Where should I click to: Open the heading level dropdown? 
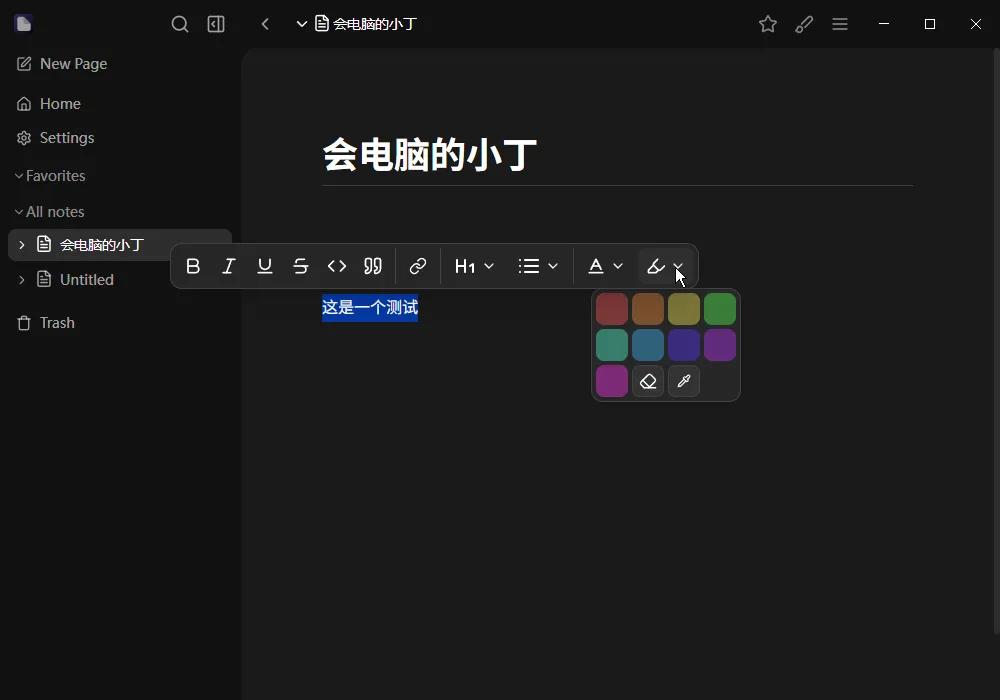475,266
